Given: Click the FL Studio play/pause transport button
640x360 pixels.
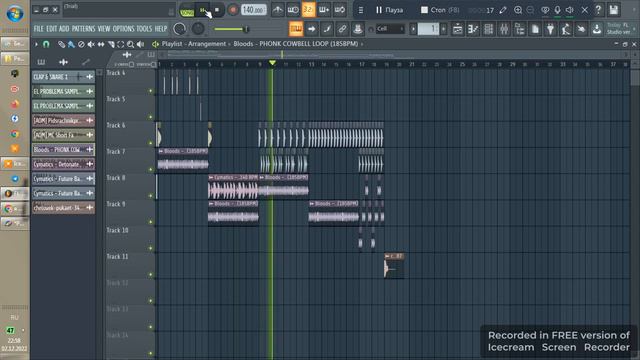Looking at the screenshot, I should tap(202, 10).
